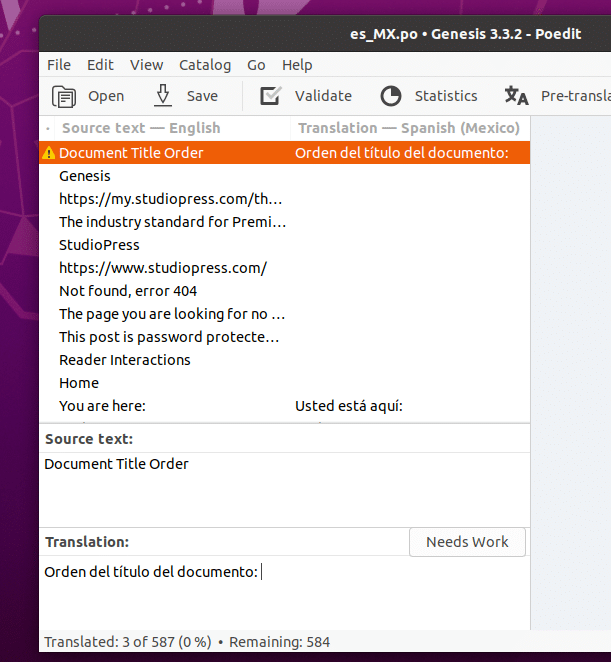The width and height of the screenshot is (611, 662).
Task: Click the warning icon on Document Title Order
Action: (49, 153)
